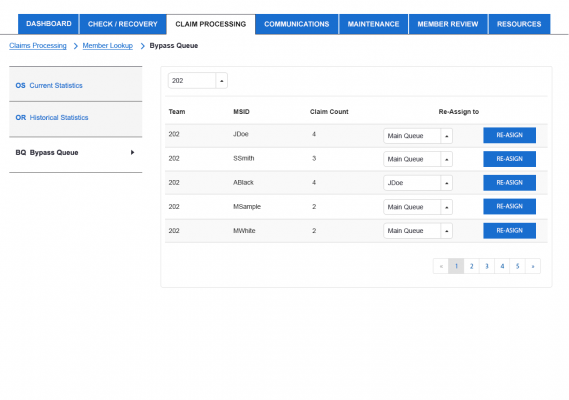Click the Bypass Queue breadcrumb text
Viewport: 569px width, 400px height.
174,46
